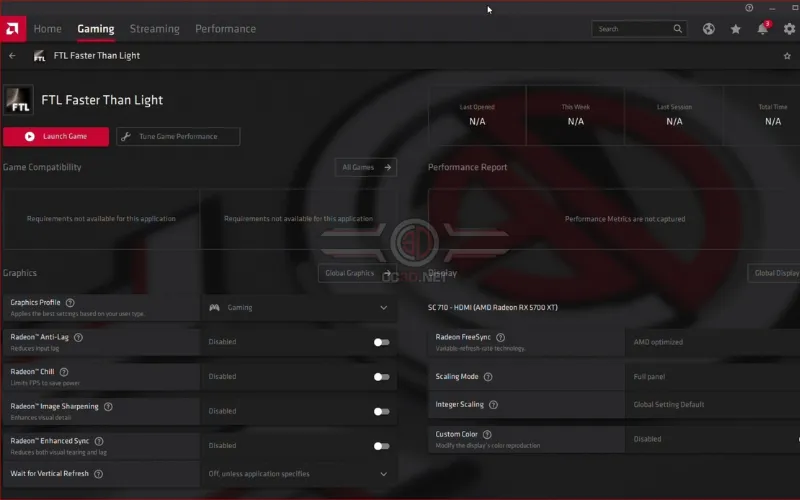Image resolution: width=800 pixels, height=500 pixels.
Task: Show help for Radeon FreeSync
Action: click(x=501, y=337)
